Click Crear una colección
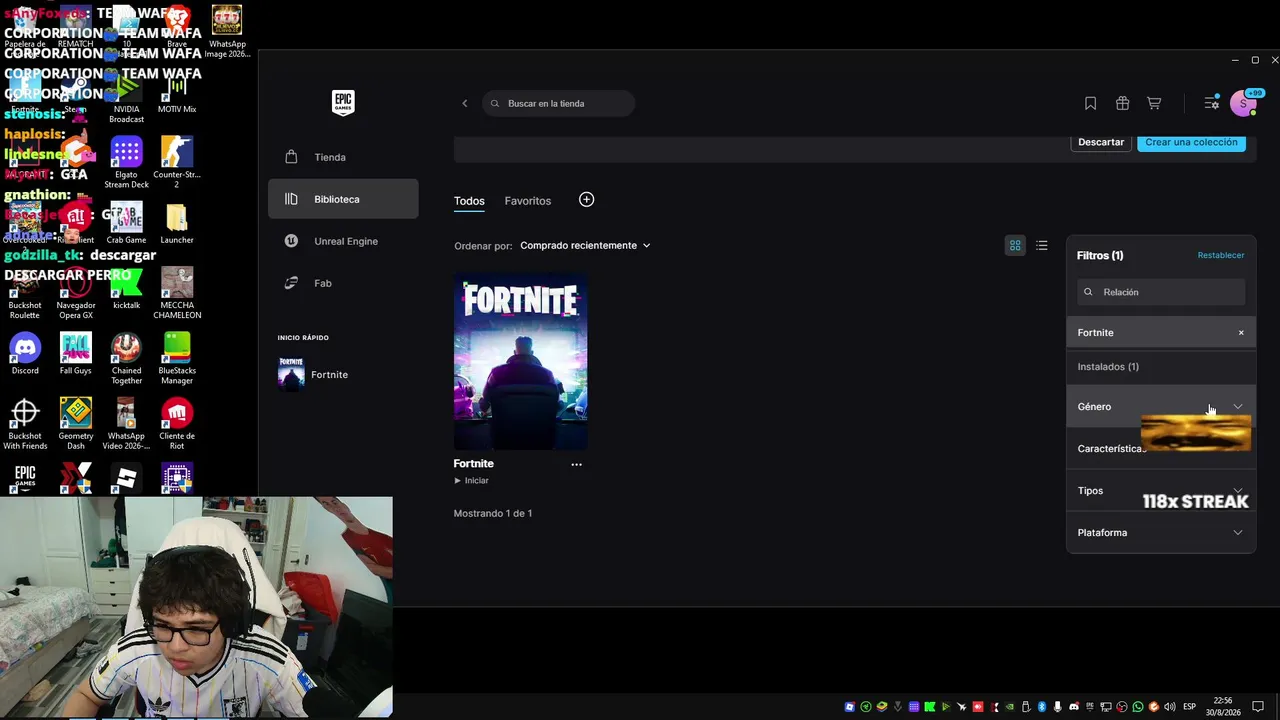 (x=1191, y=142)
